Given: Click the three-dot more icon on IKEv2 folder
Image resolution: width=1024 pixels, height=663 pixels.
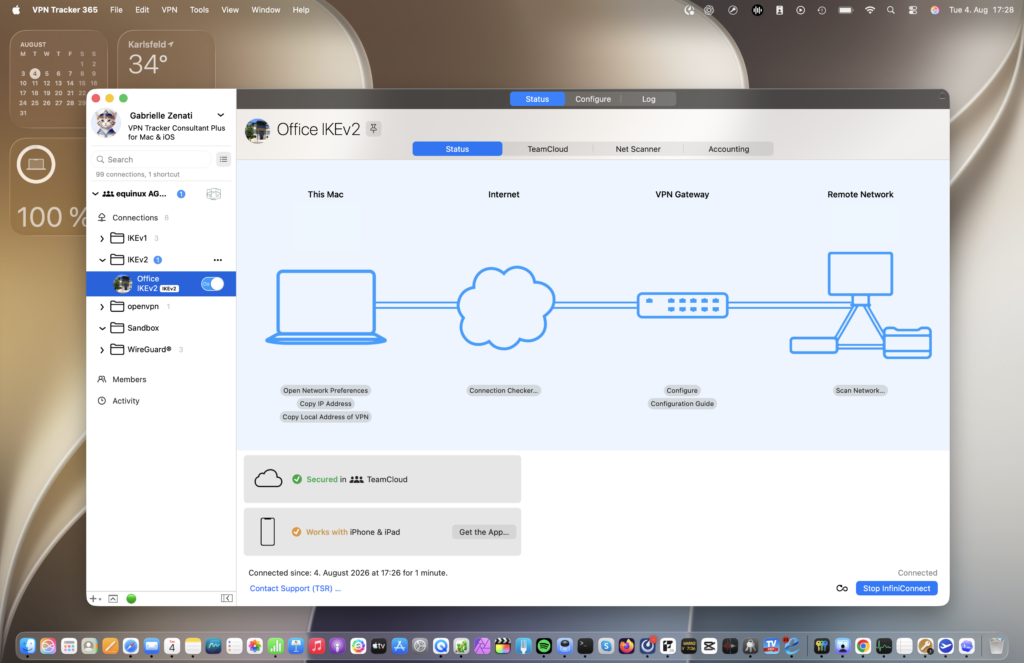Looking at the screenshot, I should click(x=217, y=260).
